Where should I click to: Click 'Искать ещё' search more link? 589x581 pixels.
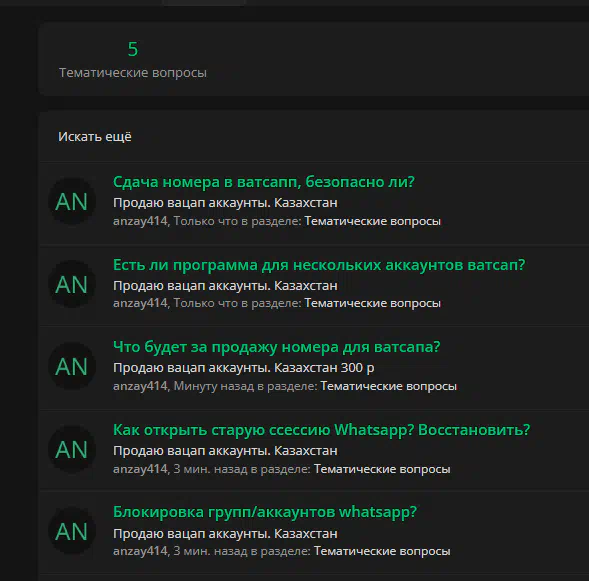95,137
